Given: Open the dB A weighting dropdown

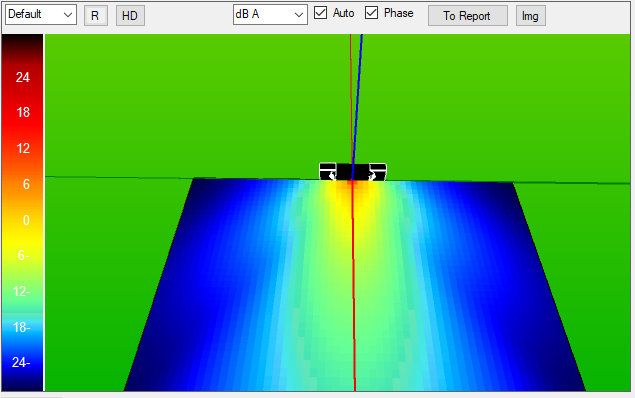Looking at the screenshot, I should pos(270,15).
